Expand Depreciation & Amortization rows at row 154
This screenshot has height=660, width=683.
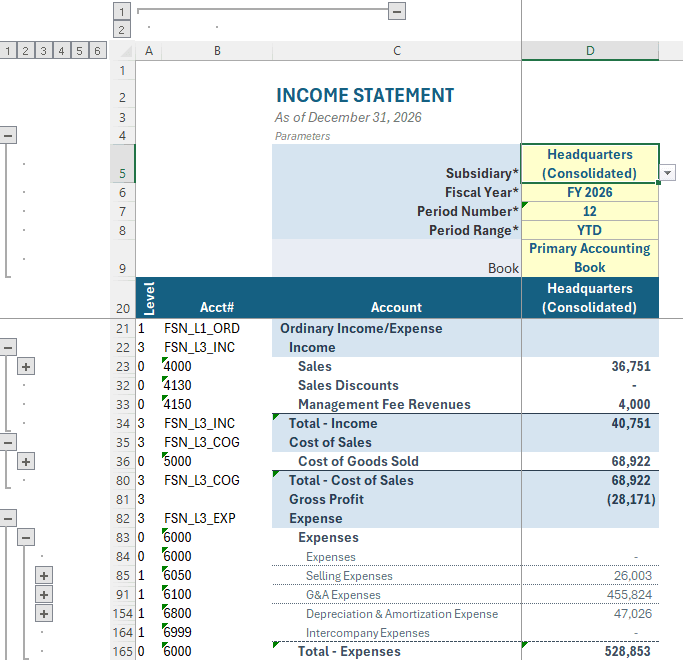pyautogui.click(x=44, y=614)
